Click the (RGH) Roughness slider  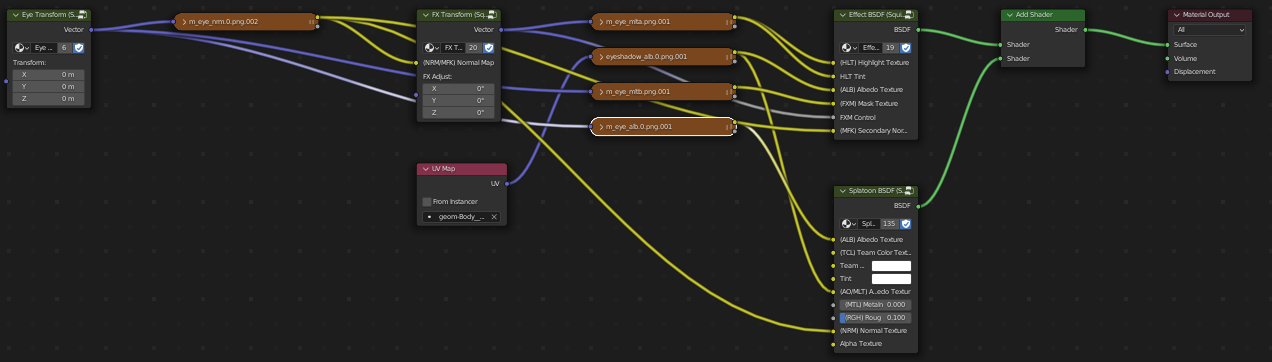click(875, 317)
